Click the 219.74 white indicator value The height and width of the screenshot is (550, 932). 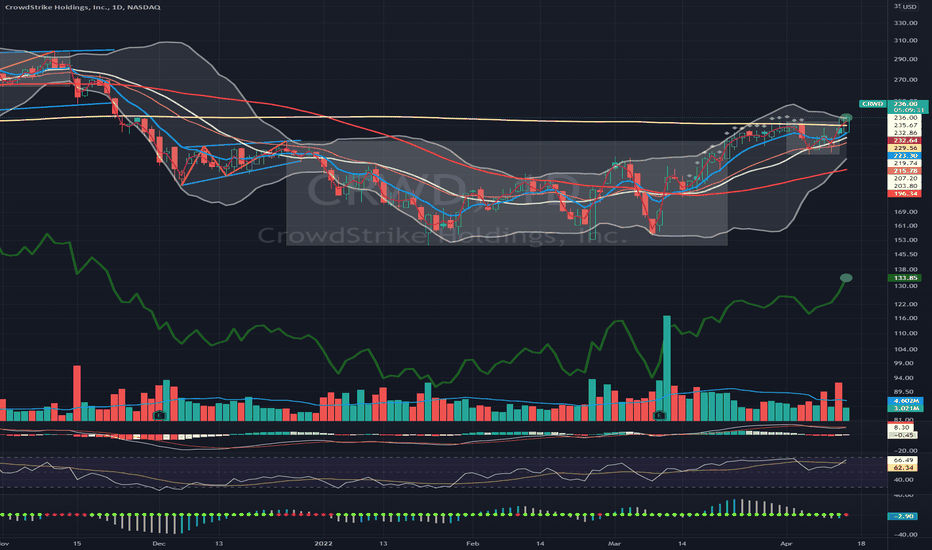pyautogui.click(x=903, y=163)
